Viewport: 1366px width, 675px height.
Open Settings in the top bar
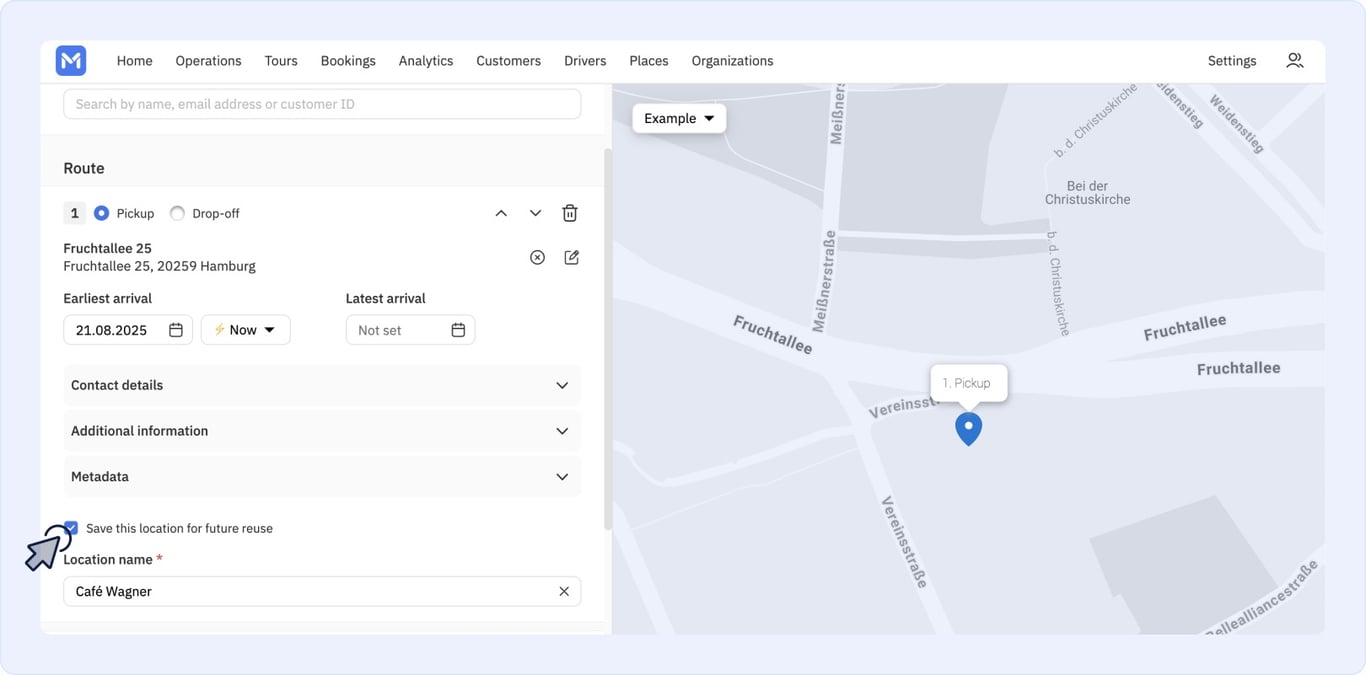[1232, 61]
